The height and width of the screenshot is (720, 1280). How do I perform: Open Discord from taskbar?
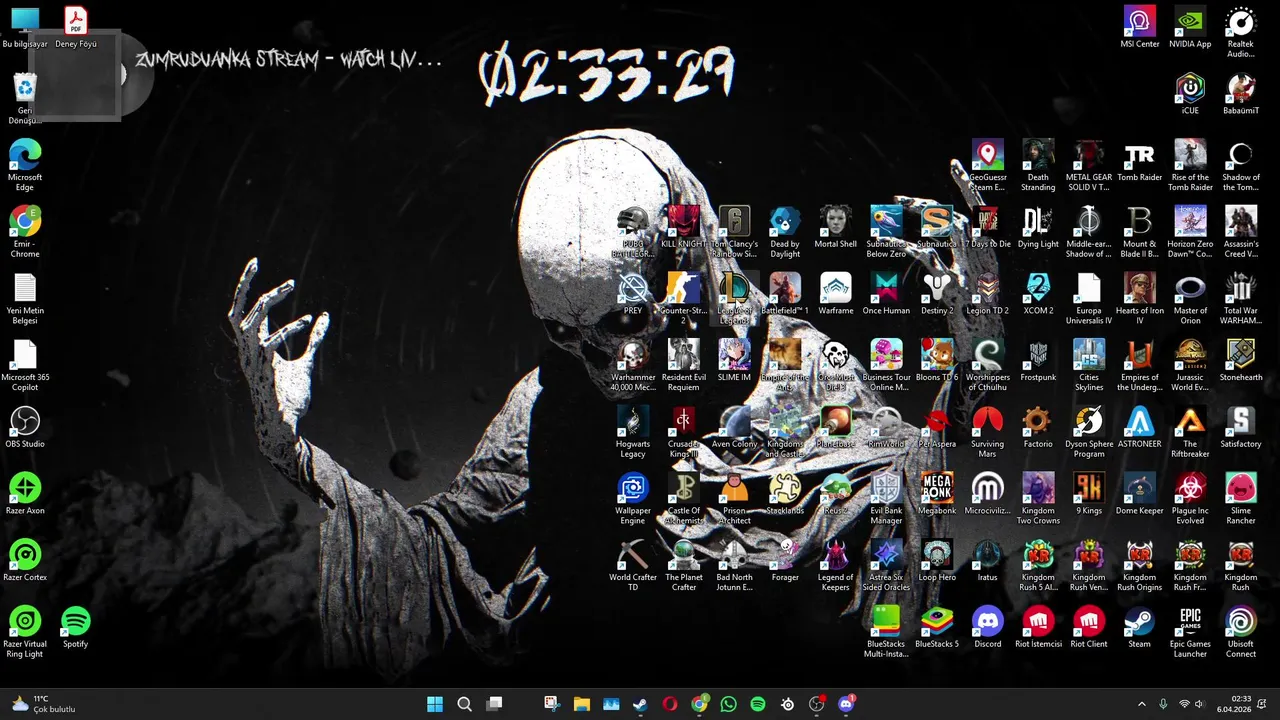pyautogui.click(x=846, y=704)
